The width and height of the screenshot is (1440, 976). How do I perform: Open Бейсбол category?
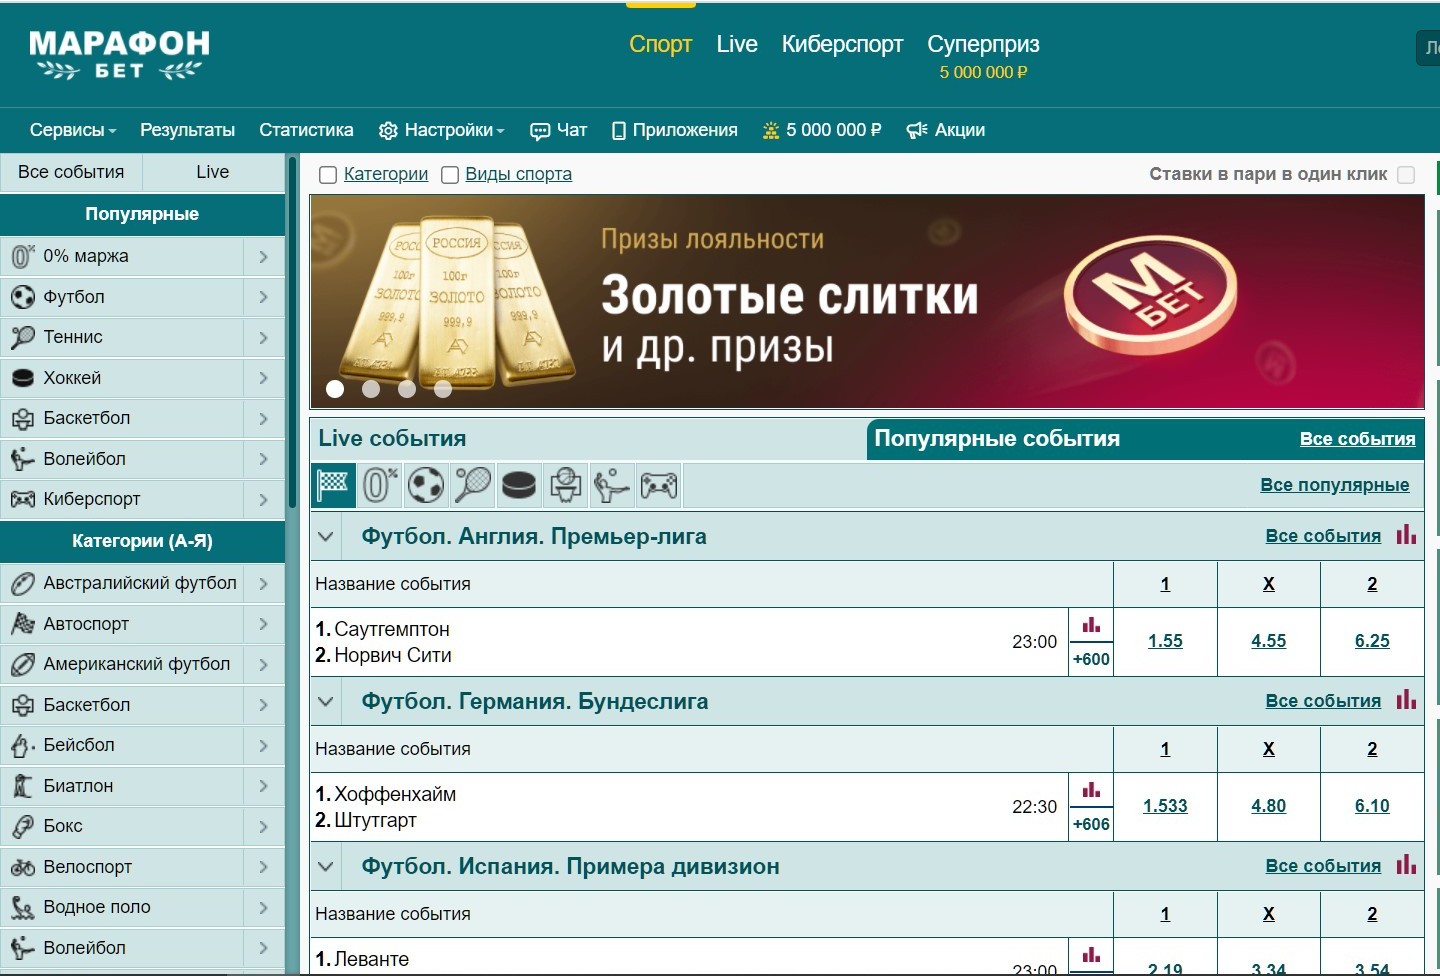tap(122, 745)
